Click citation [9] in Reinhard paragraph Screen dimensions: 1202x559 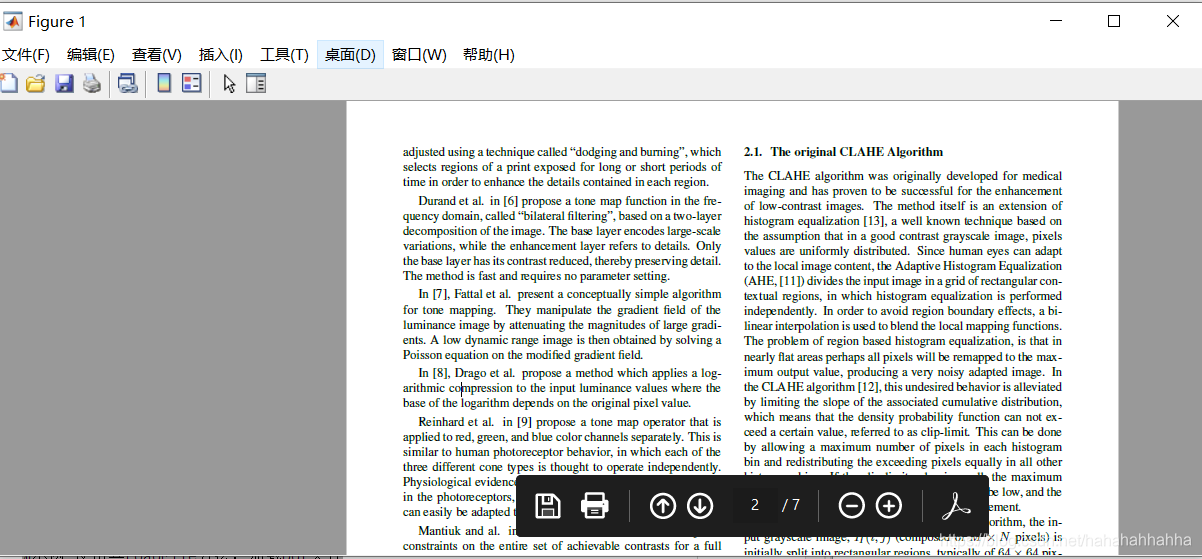[x=524, y=422]
